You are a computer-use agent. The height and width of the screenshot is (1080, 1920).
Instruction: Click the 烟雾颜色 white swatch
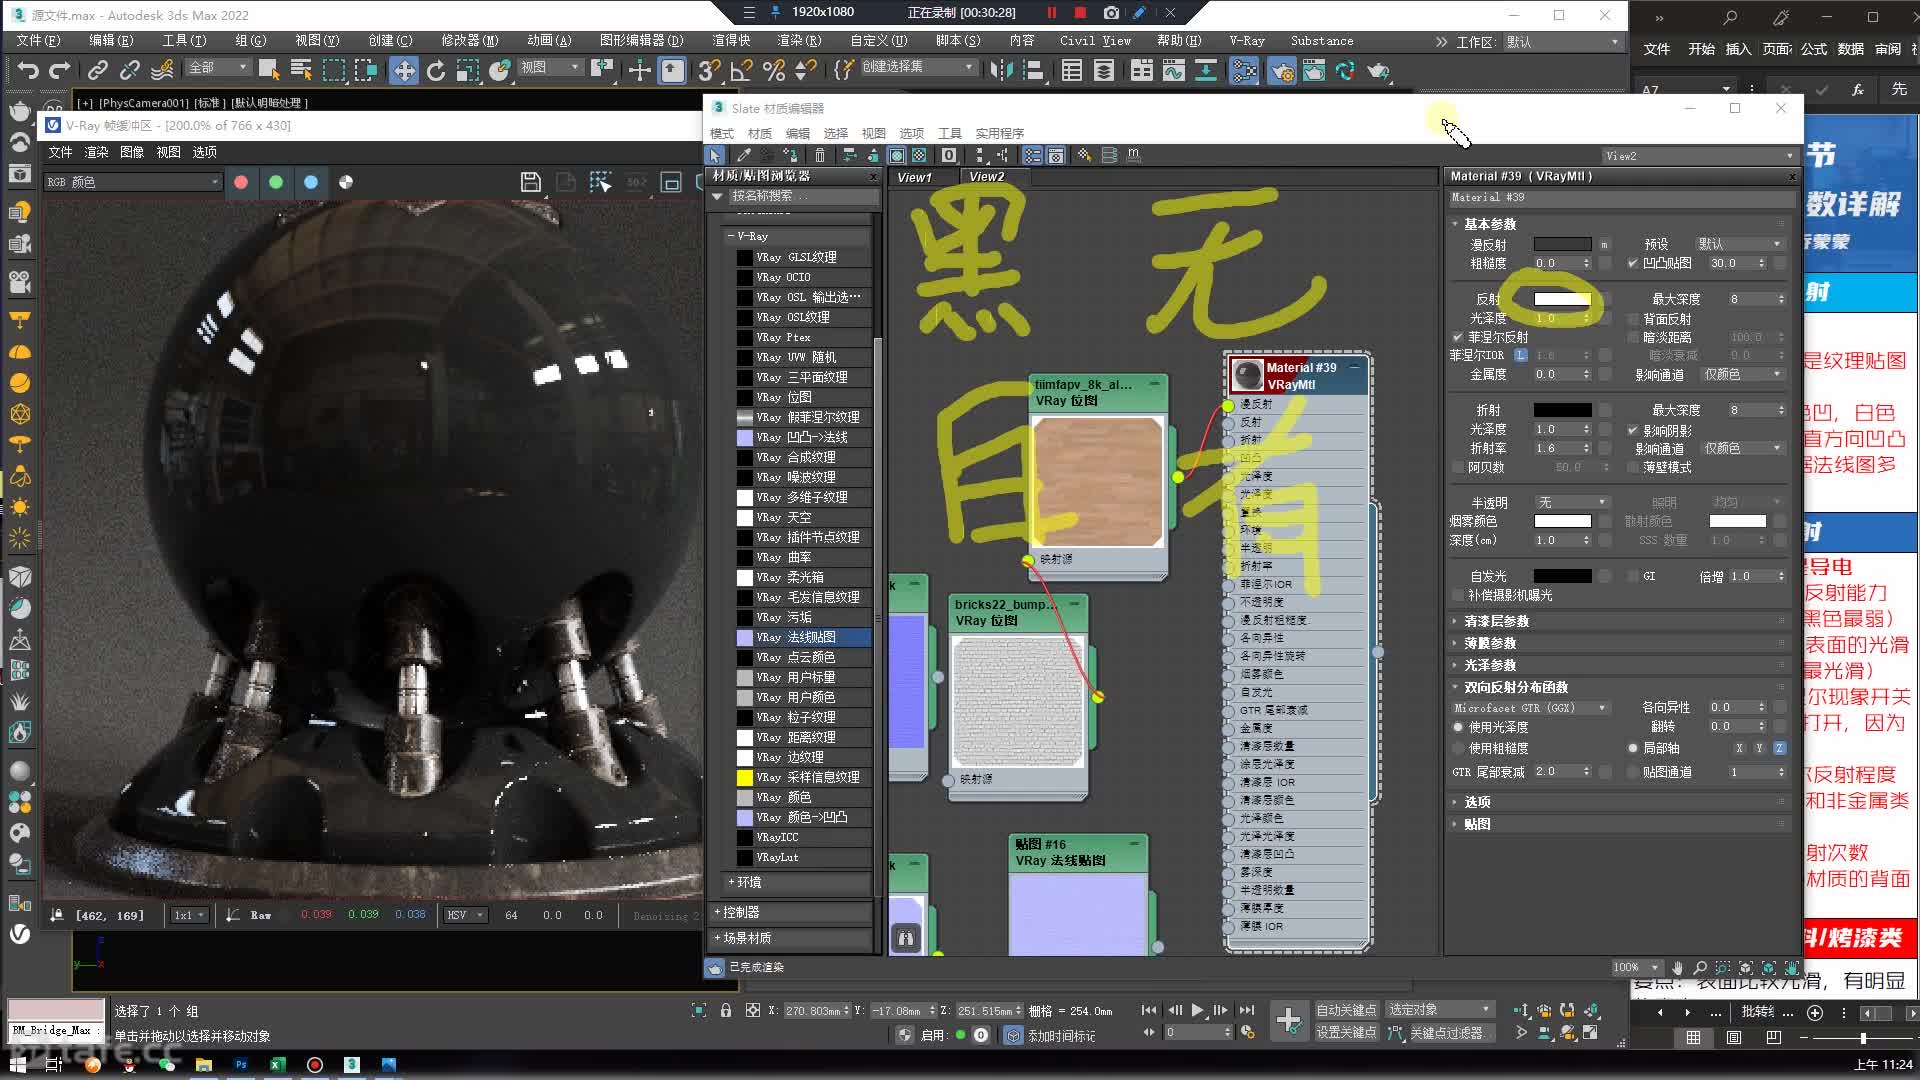[x=1562, y=521]
